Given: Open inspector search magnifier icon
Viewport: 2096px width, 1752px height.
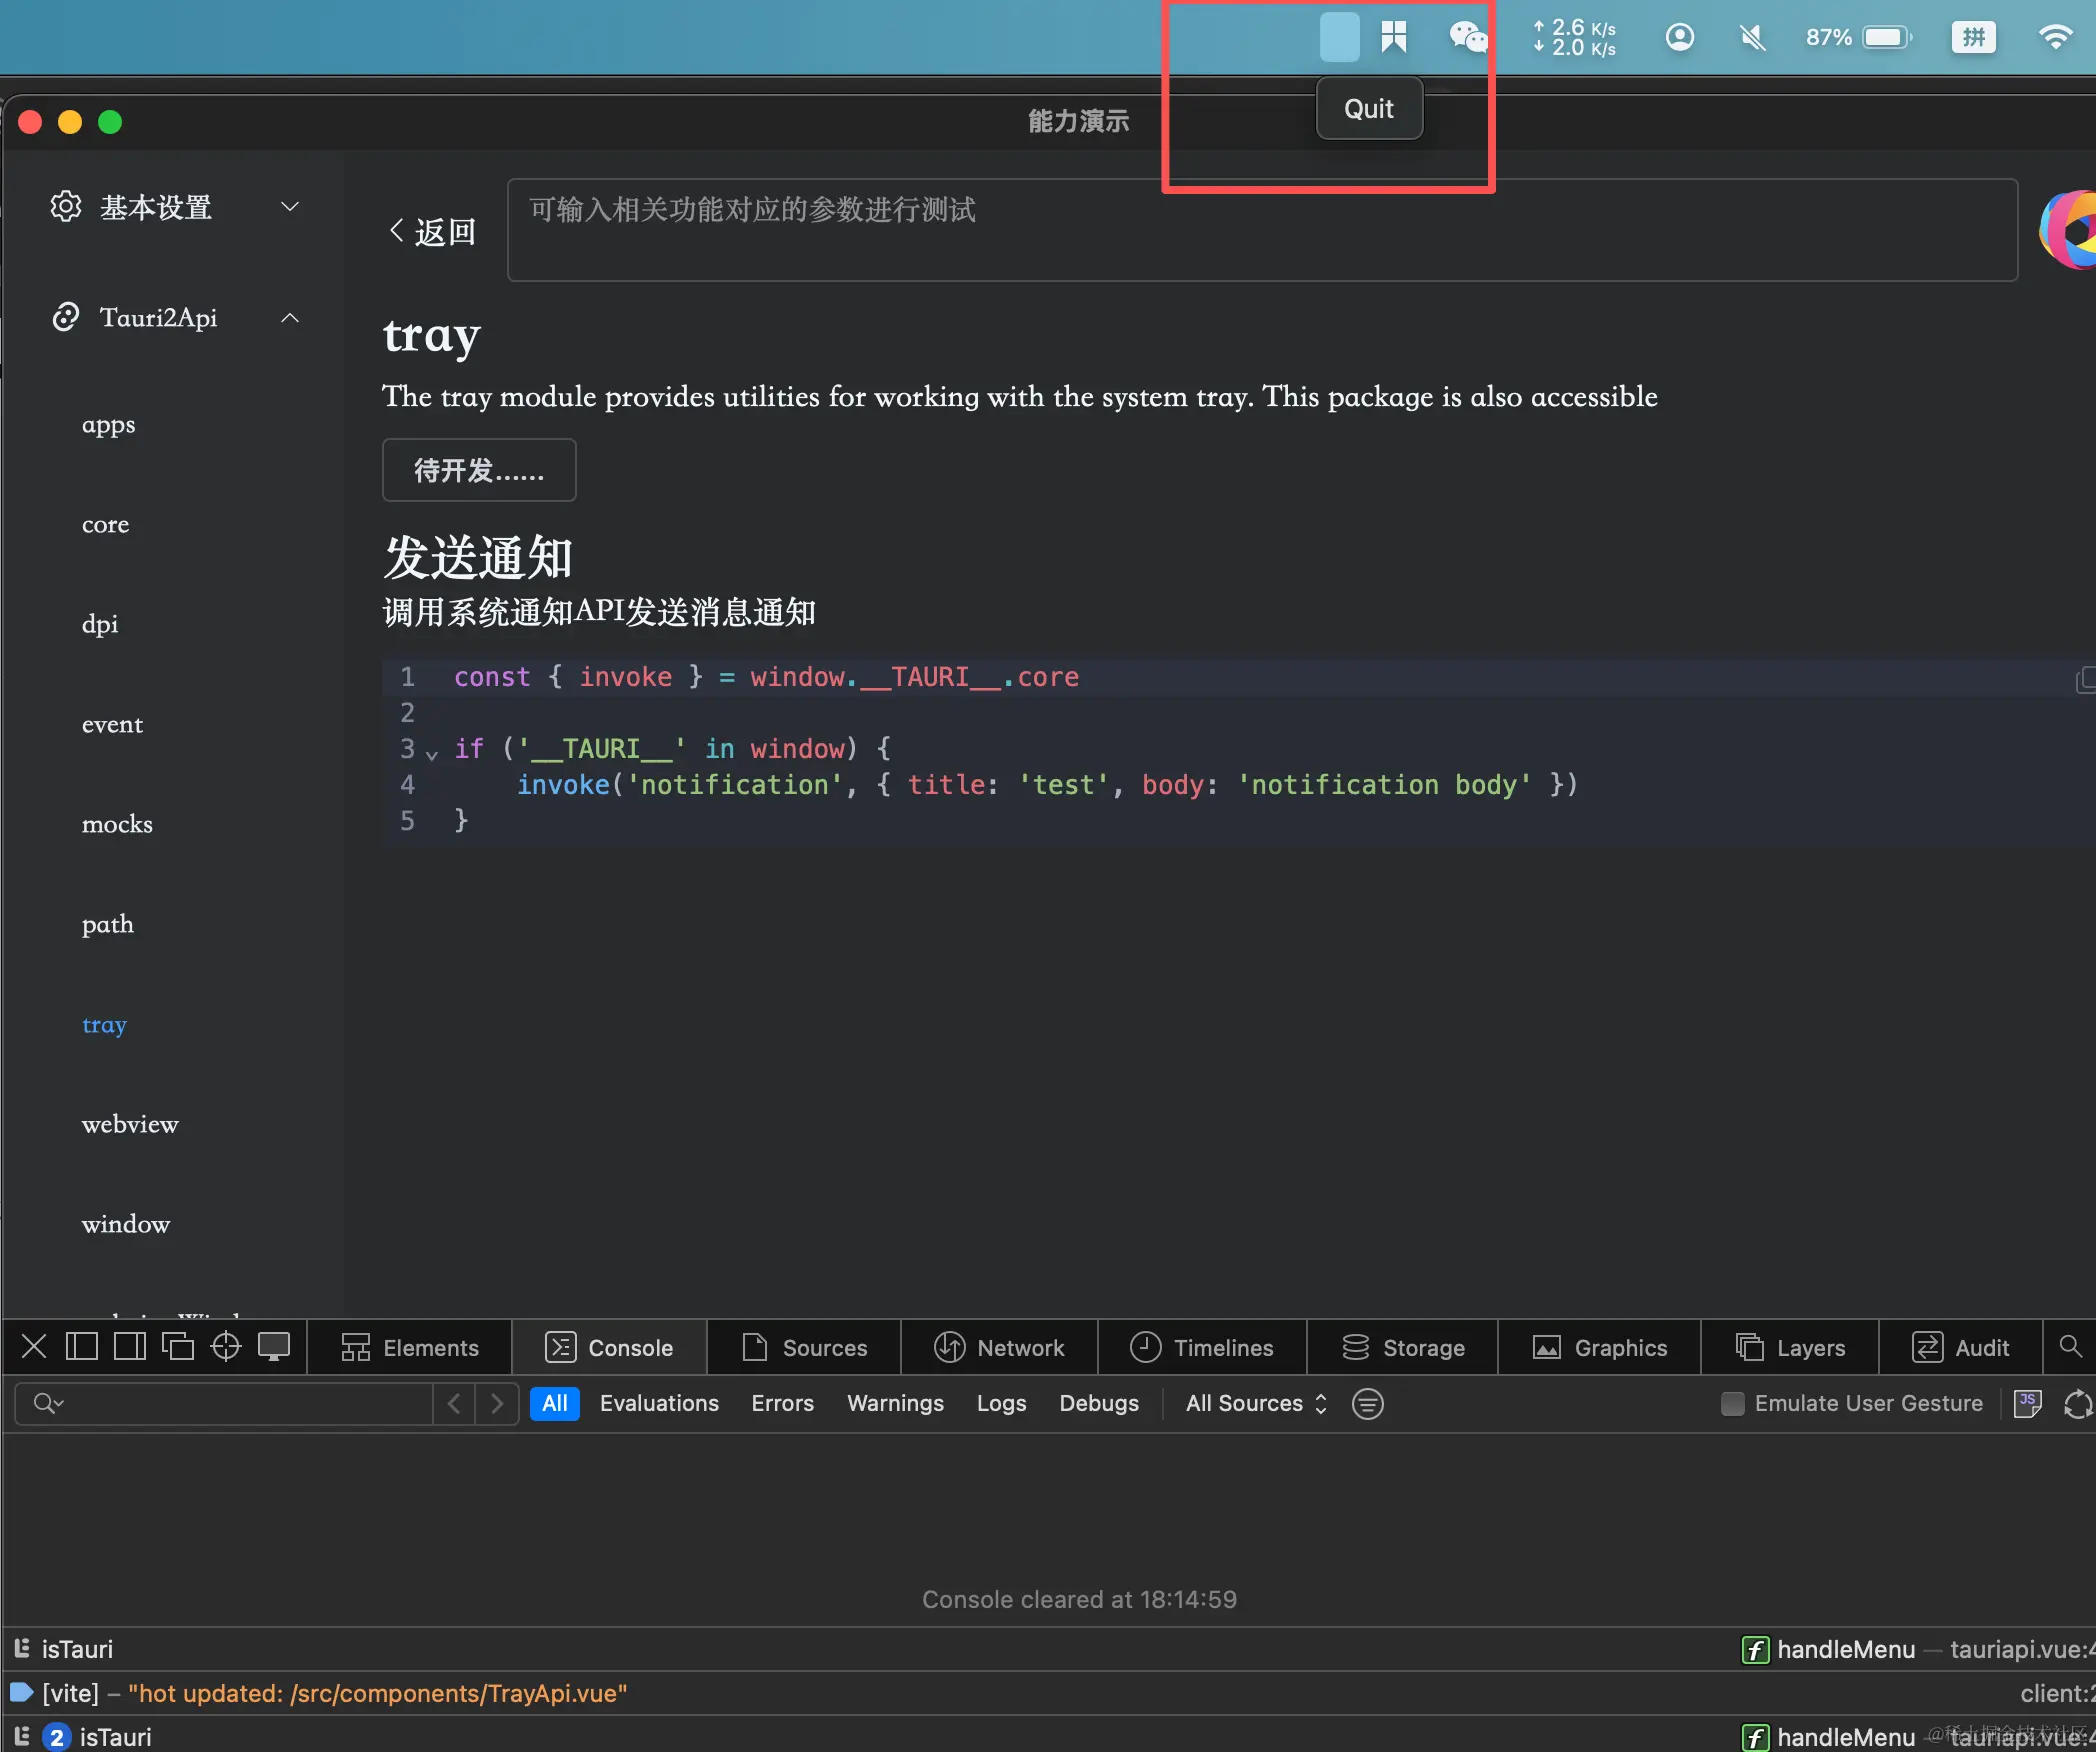Looking at the screenshot, I should 2070,1347.
